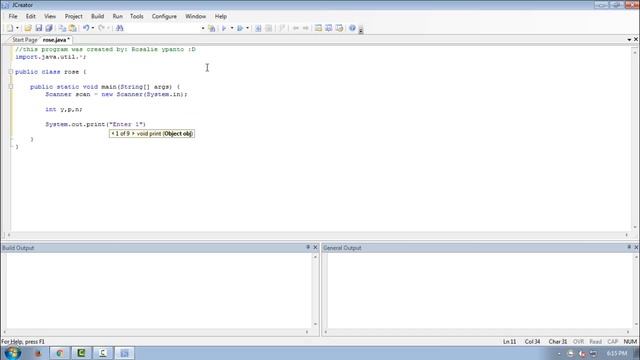Image resolution: width=640 pixels, height=360 pixels.
Task: Click the Find binoculars icon
Action: point(120,28)
